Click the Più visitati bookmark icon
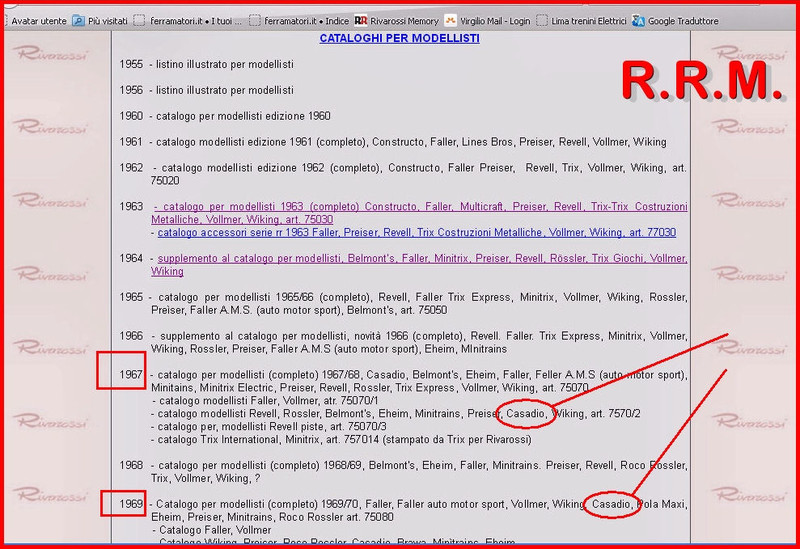Viewport: 800px width, 549px height. [x=78, y=21]
